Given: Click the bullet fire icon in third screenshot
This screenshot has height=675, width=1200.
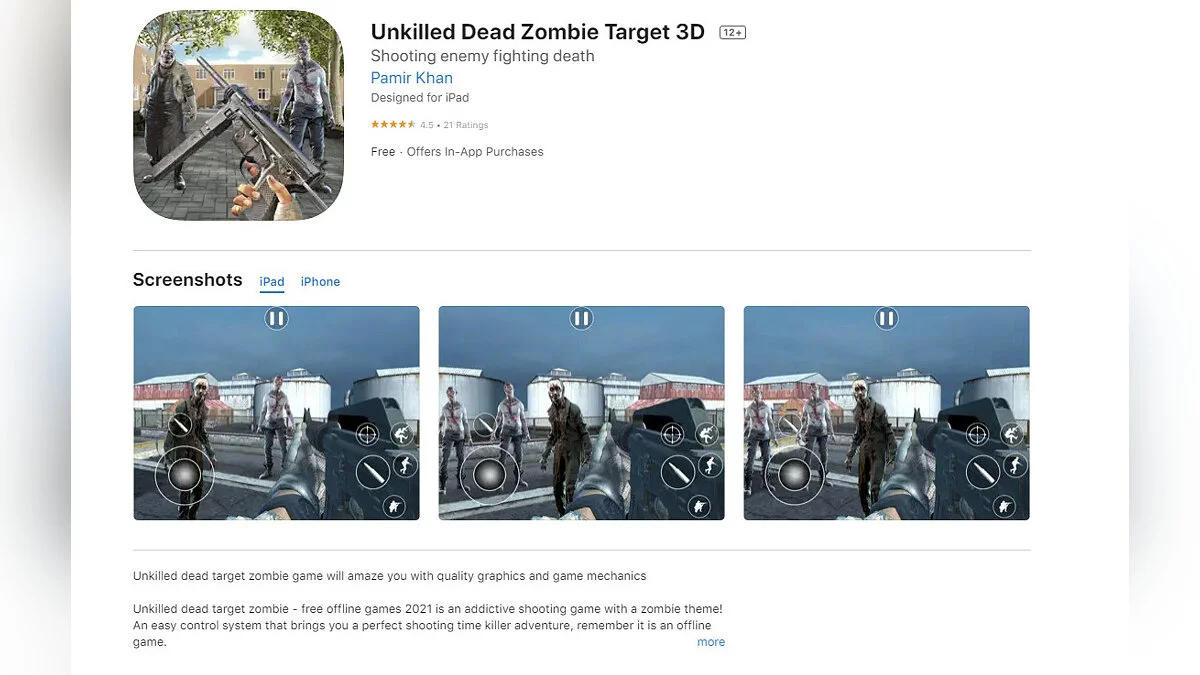Looking at the screenshot, I should click(982, 470).
